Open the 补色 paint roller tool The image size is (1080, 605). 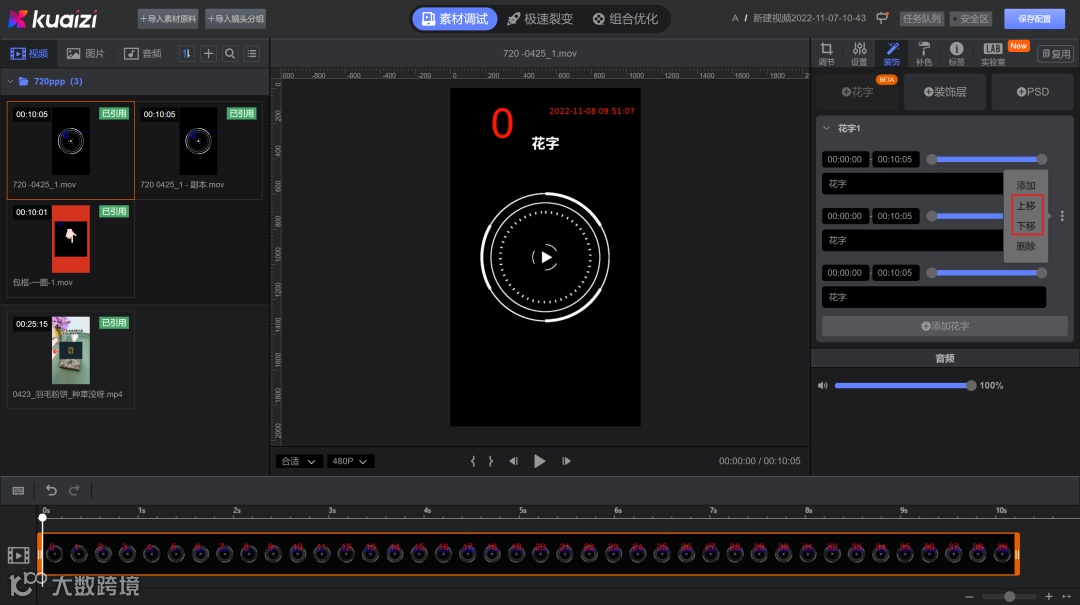point(923,54)
